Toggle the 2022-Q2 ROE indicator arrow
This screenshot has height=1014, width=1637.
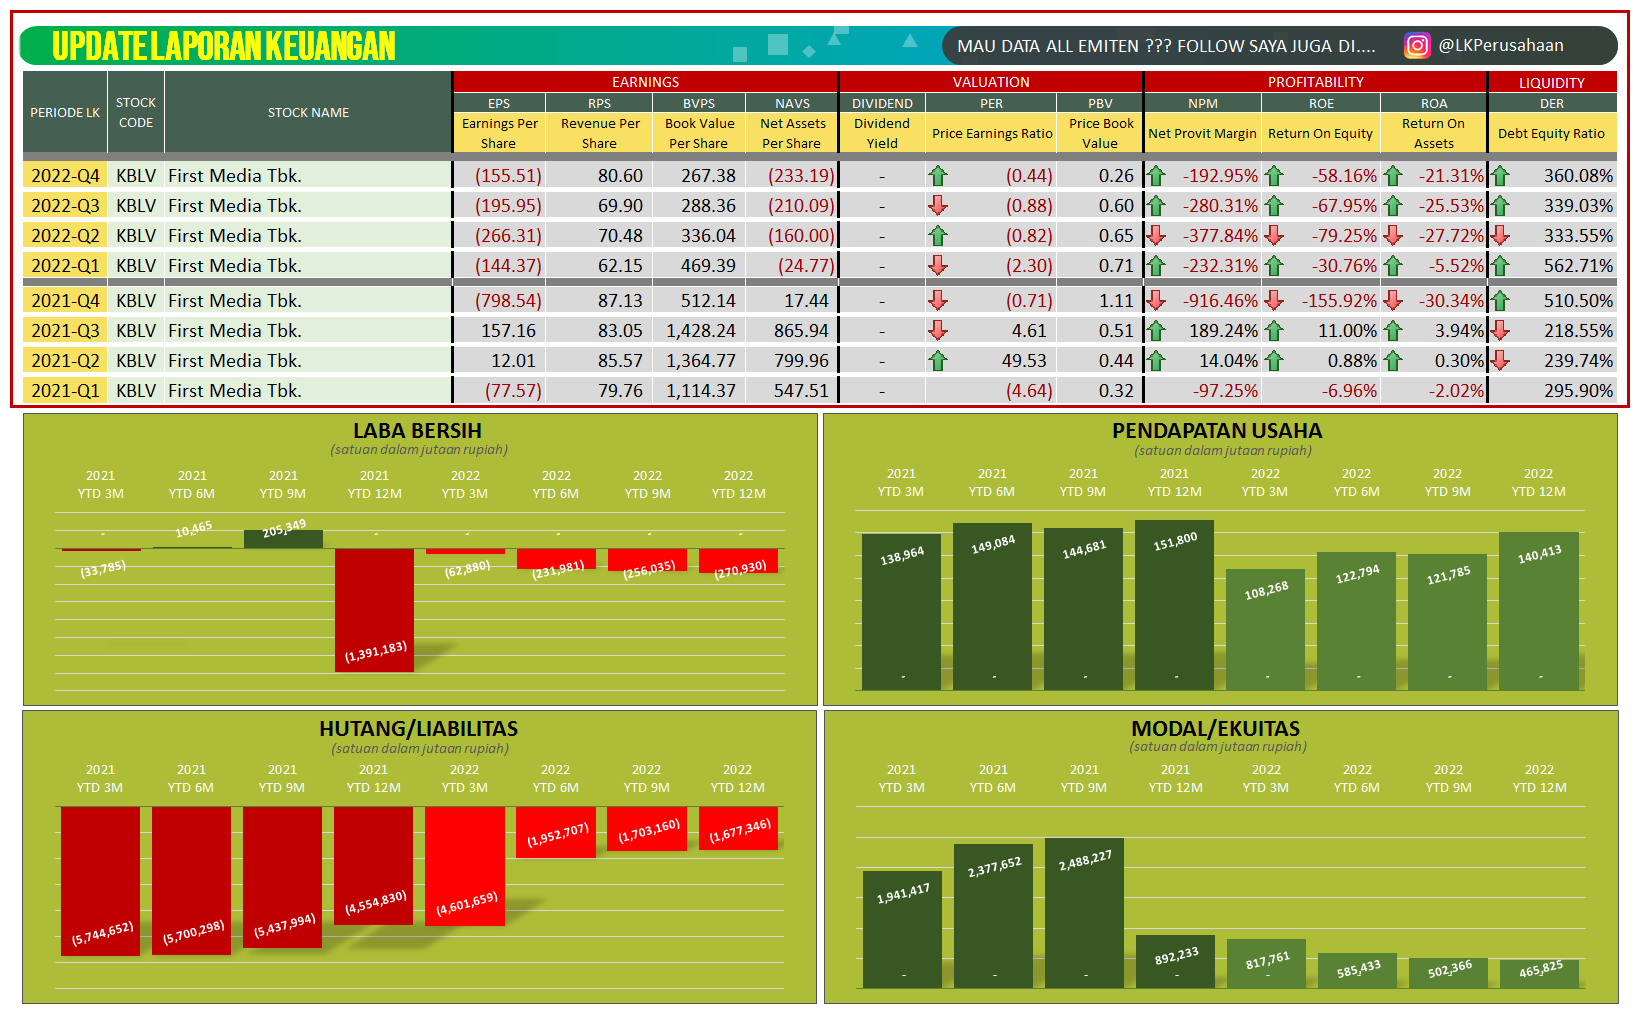pyautogui.click(x=1275, y=235)
